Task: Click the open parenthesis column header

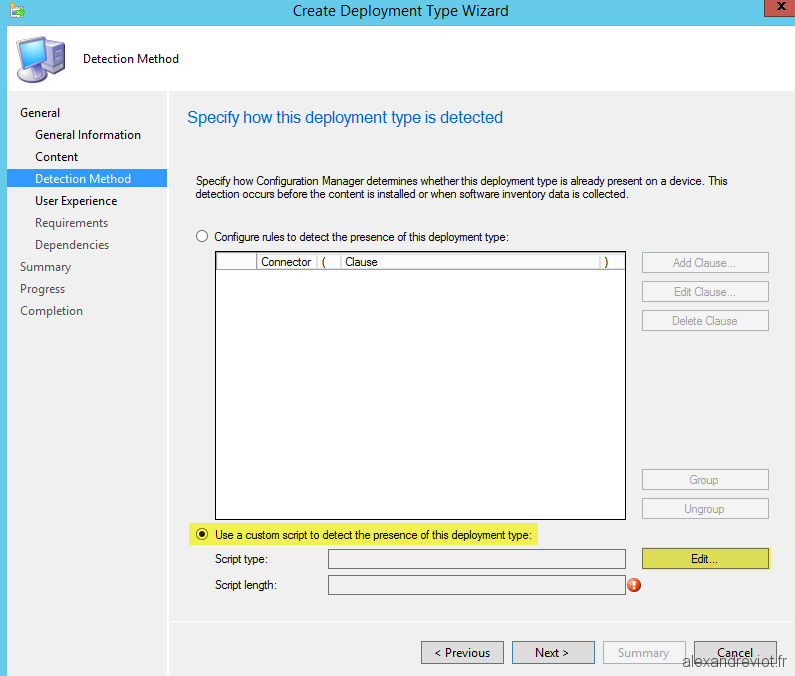Action: (329, 262)
